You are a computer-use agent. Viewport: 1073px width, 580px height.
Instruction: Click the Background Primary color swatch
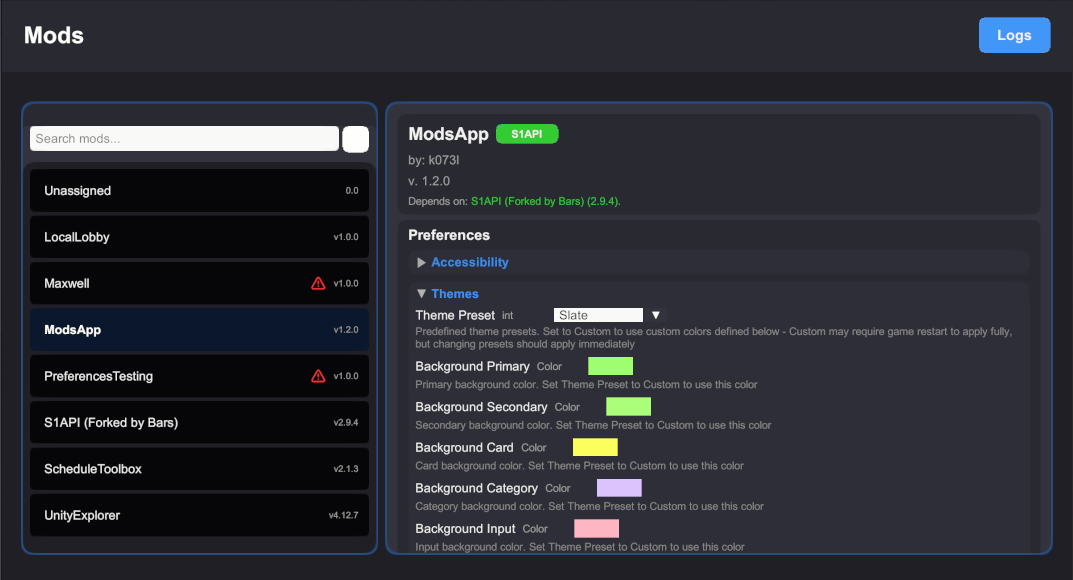(x=610, y=366)
